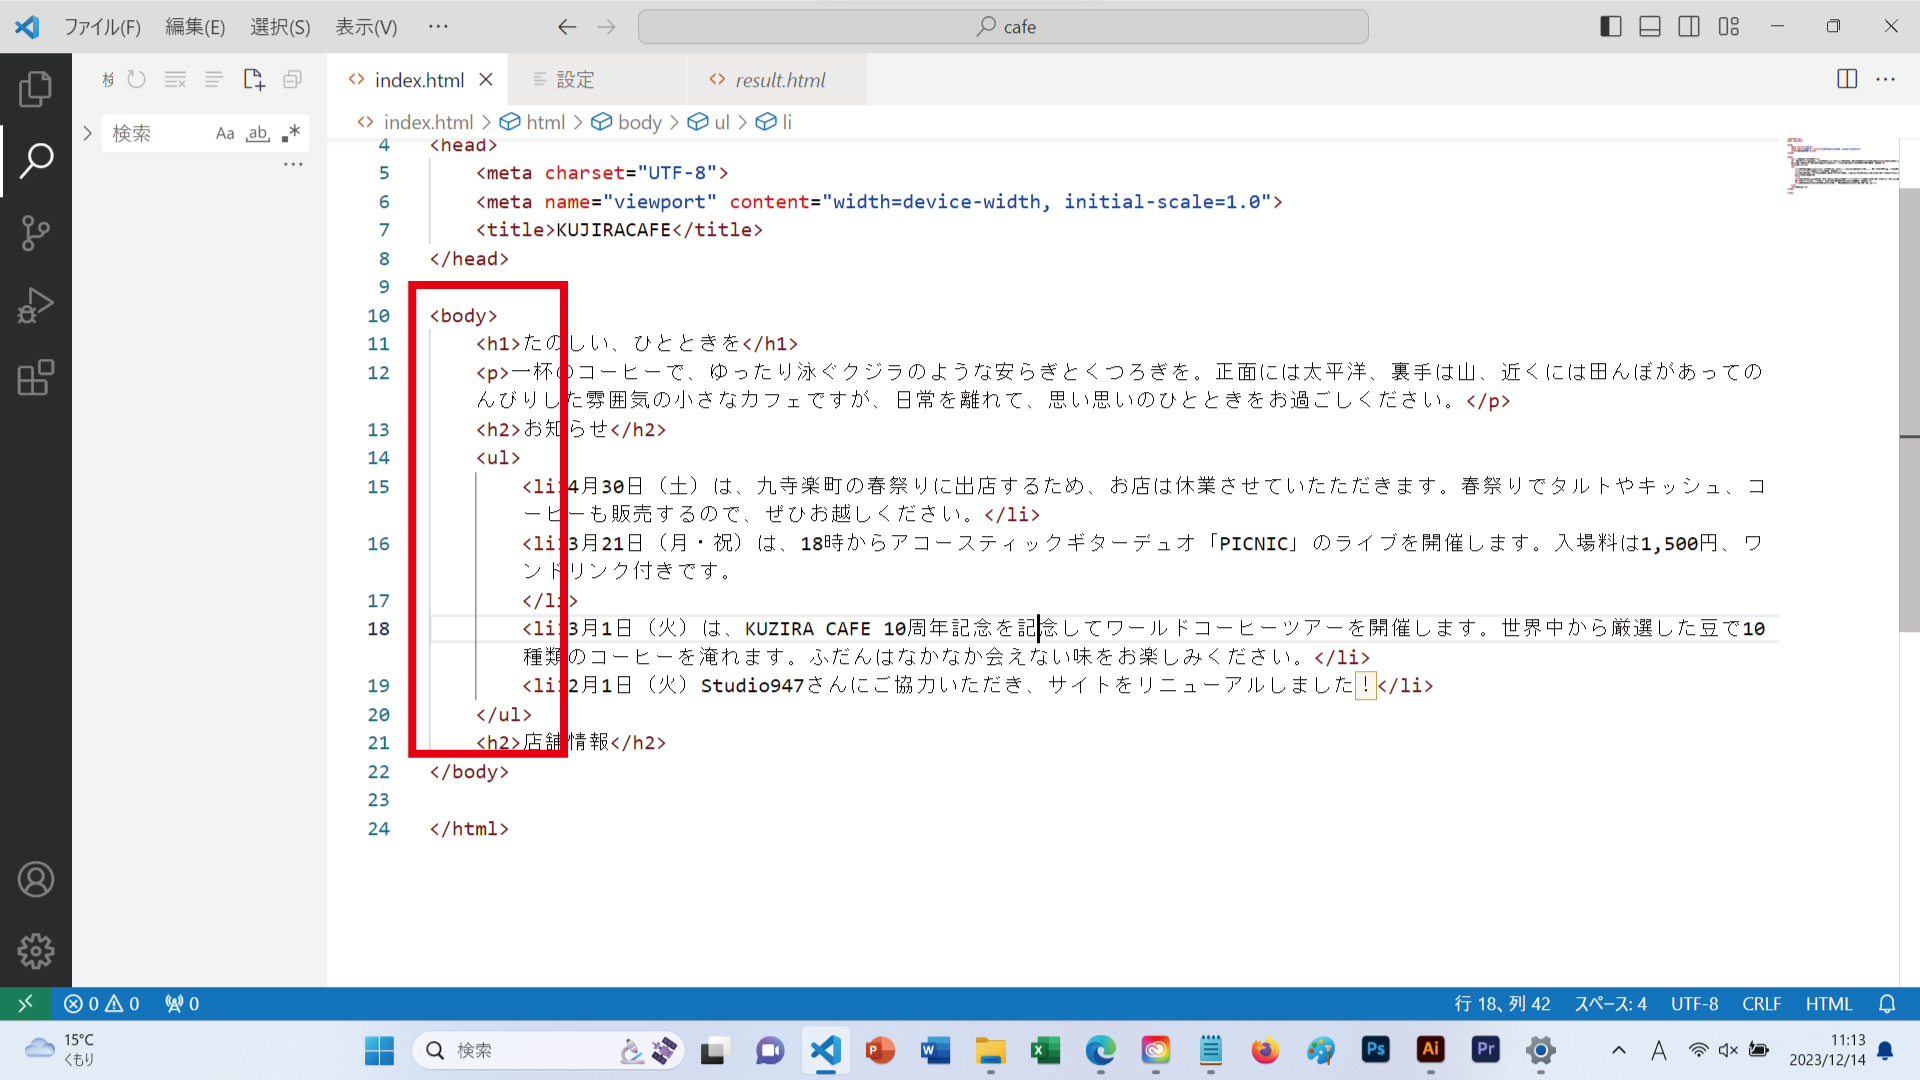Expand the replace field chevron
This screenshot has width=1920, height=1080.
[x=87, y=132]
